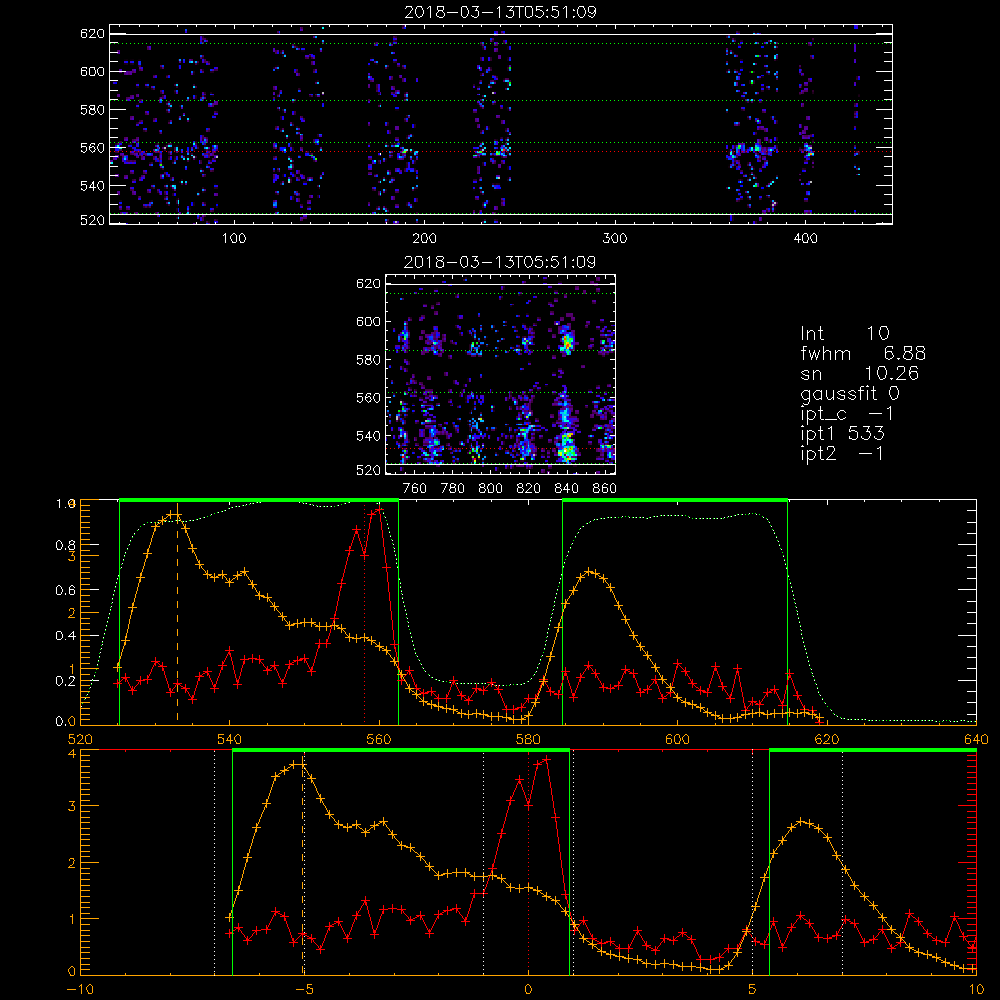Screen dimensions: 1000x1000
Task: Select the 'Int 10' parameter line
Action: pyautogui.click(x=844, y=333)
